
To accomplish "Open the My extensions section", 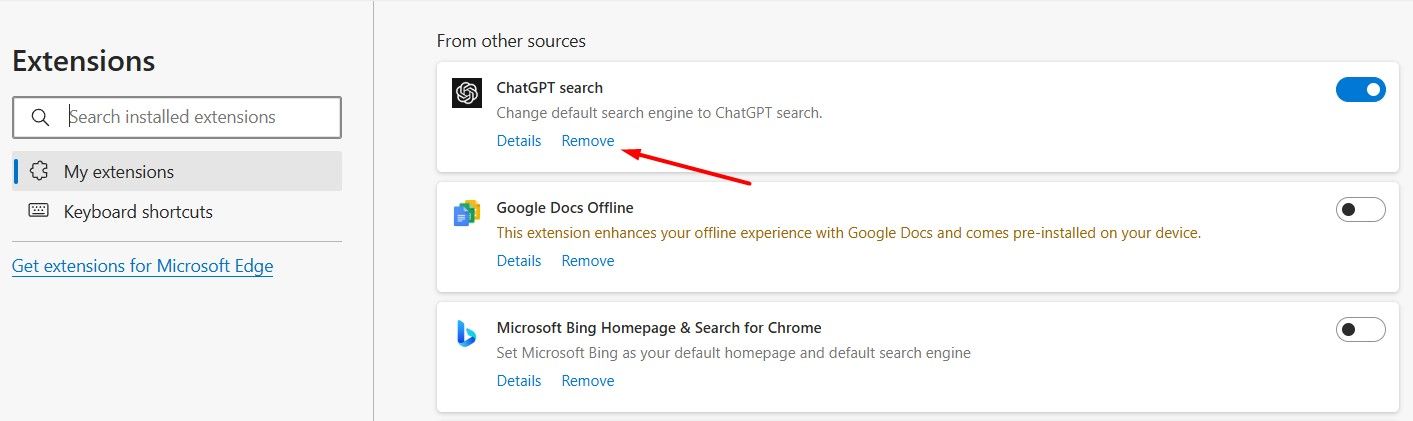I will [119, 172].
